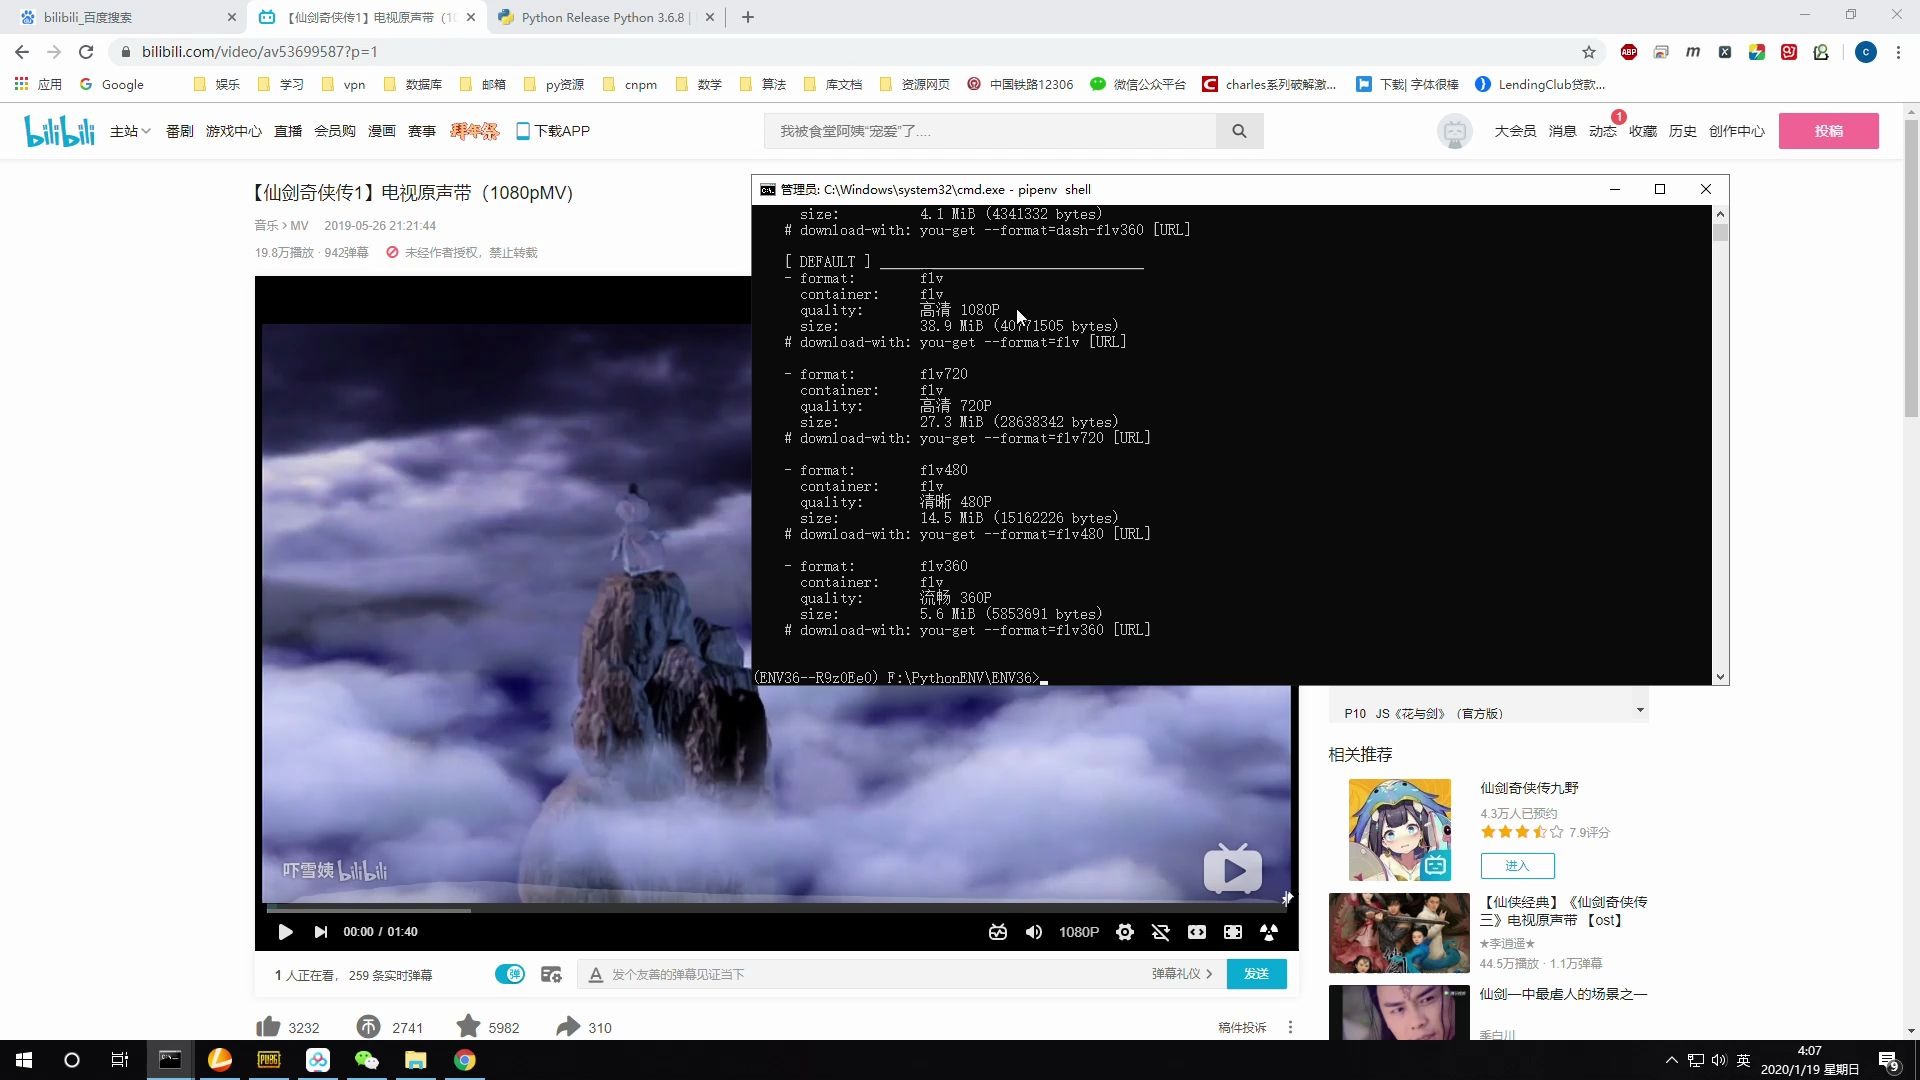1920x1080 pixels.
Task: Open danmaku font style options
Action: pyautogui.click(x=596, y=974)
